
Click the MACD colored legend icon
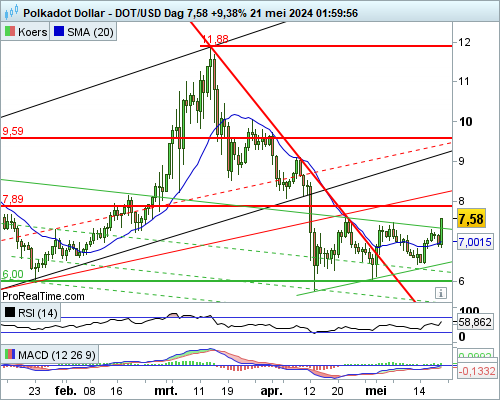[10, 354]
